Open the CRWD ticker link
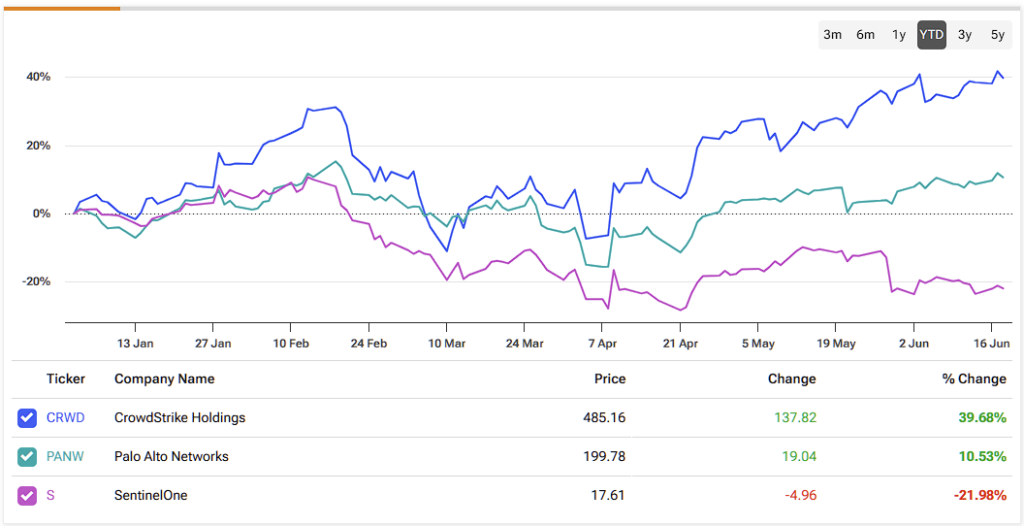 pos(65,418)
